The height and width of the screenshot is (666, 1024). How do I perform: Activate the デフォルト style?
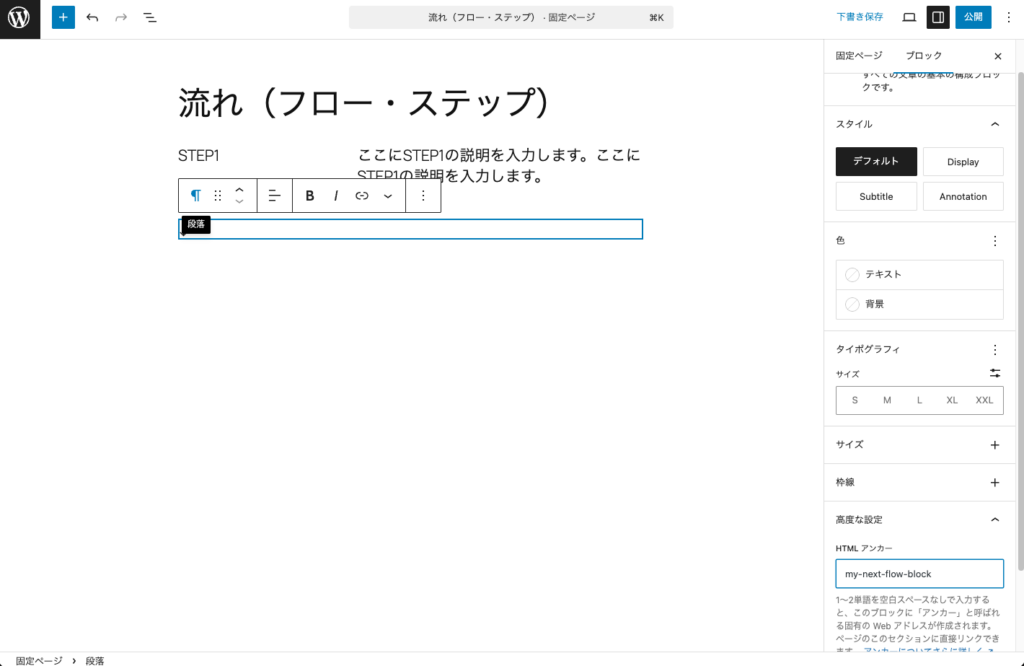tap(875, 161)
